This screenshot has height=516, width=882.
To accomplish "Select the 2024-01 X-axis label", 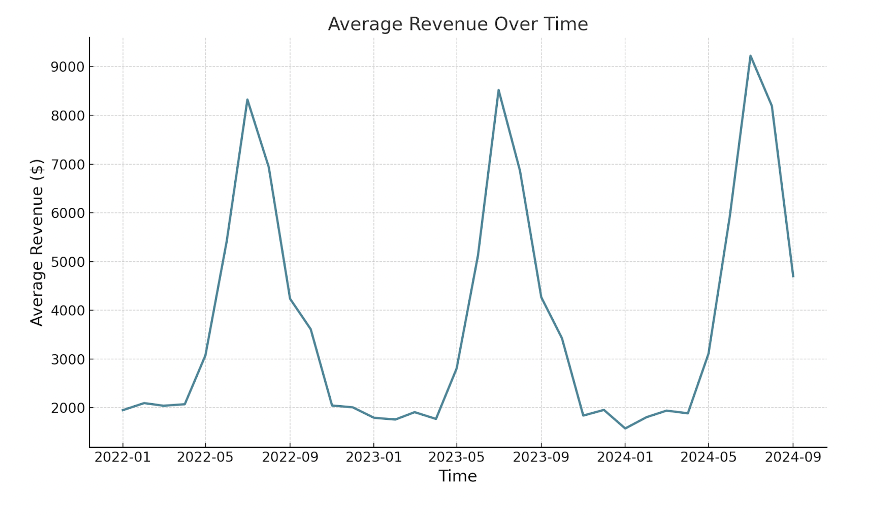I will 625,458.
